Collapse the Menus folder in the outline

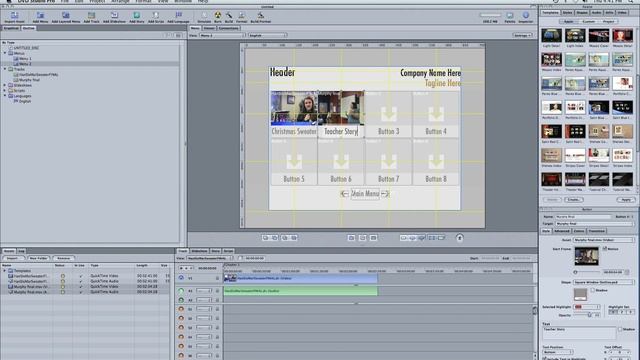coord(5,53)
